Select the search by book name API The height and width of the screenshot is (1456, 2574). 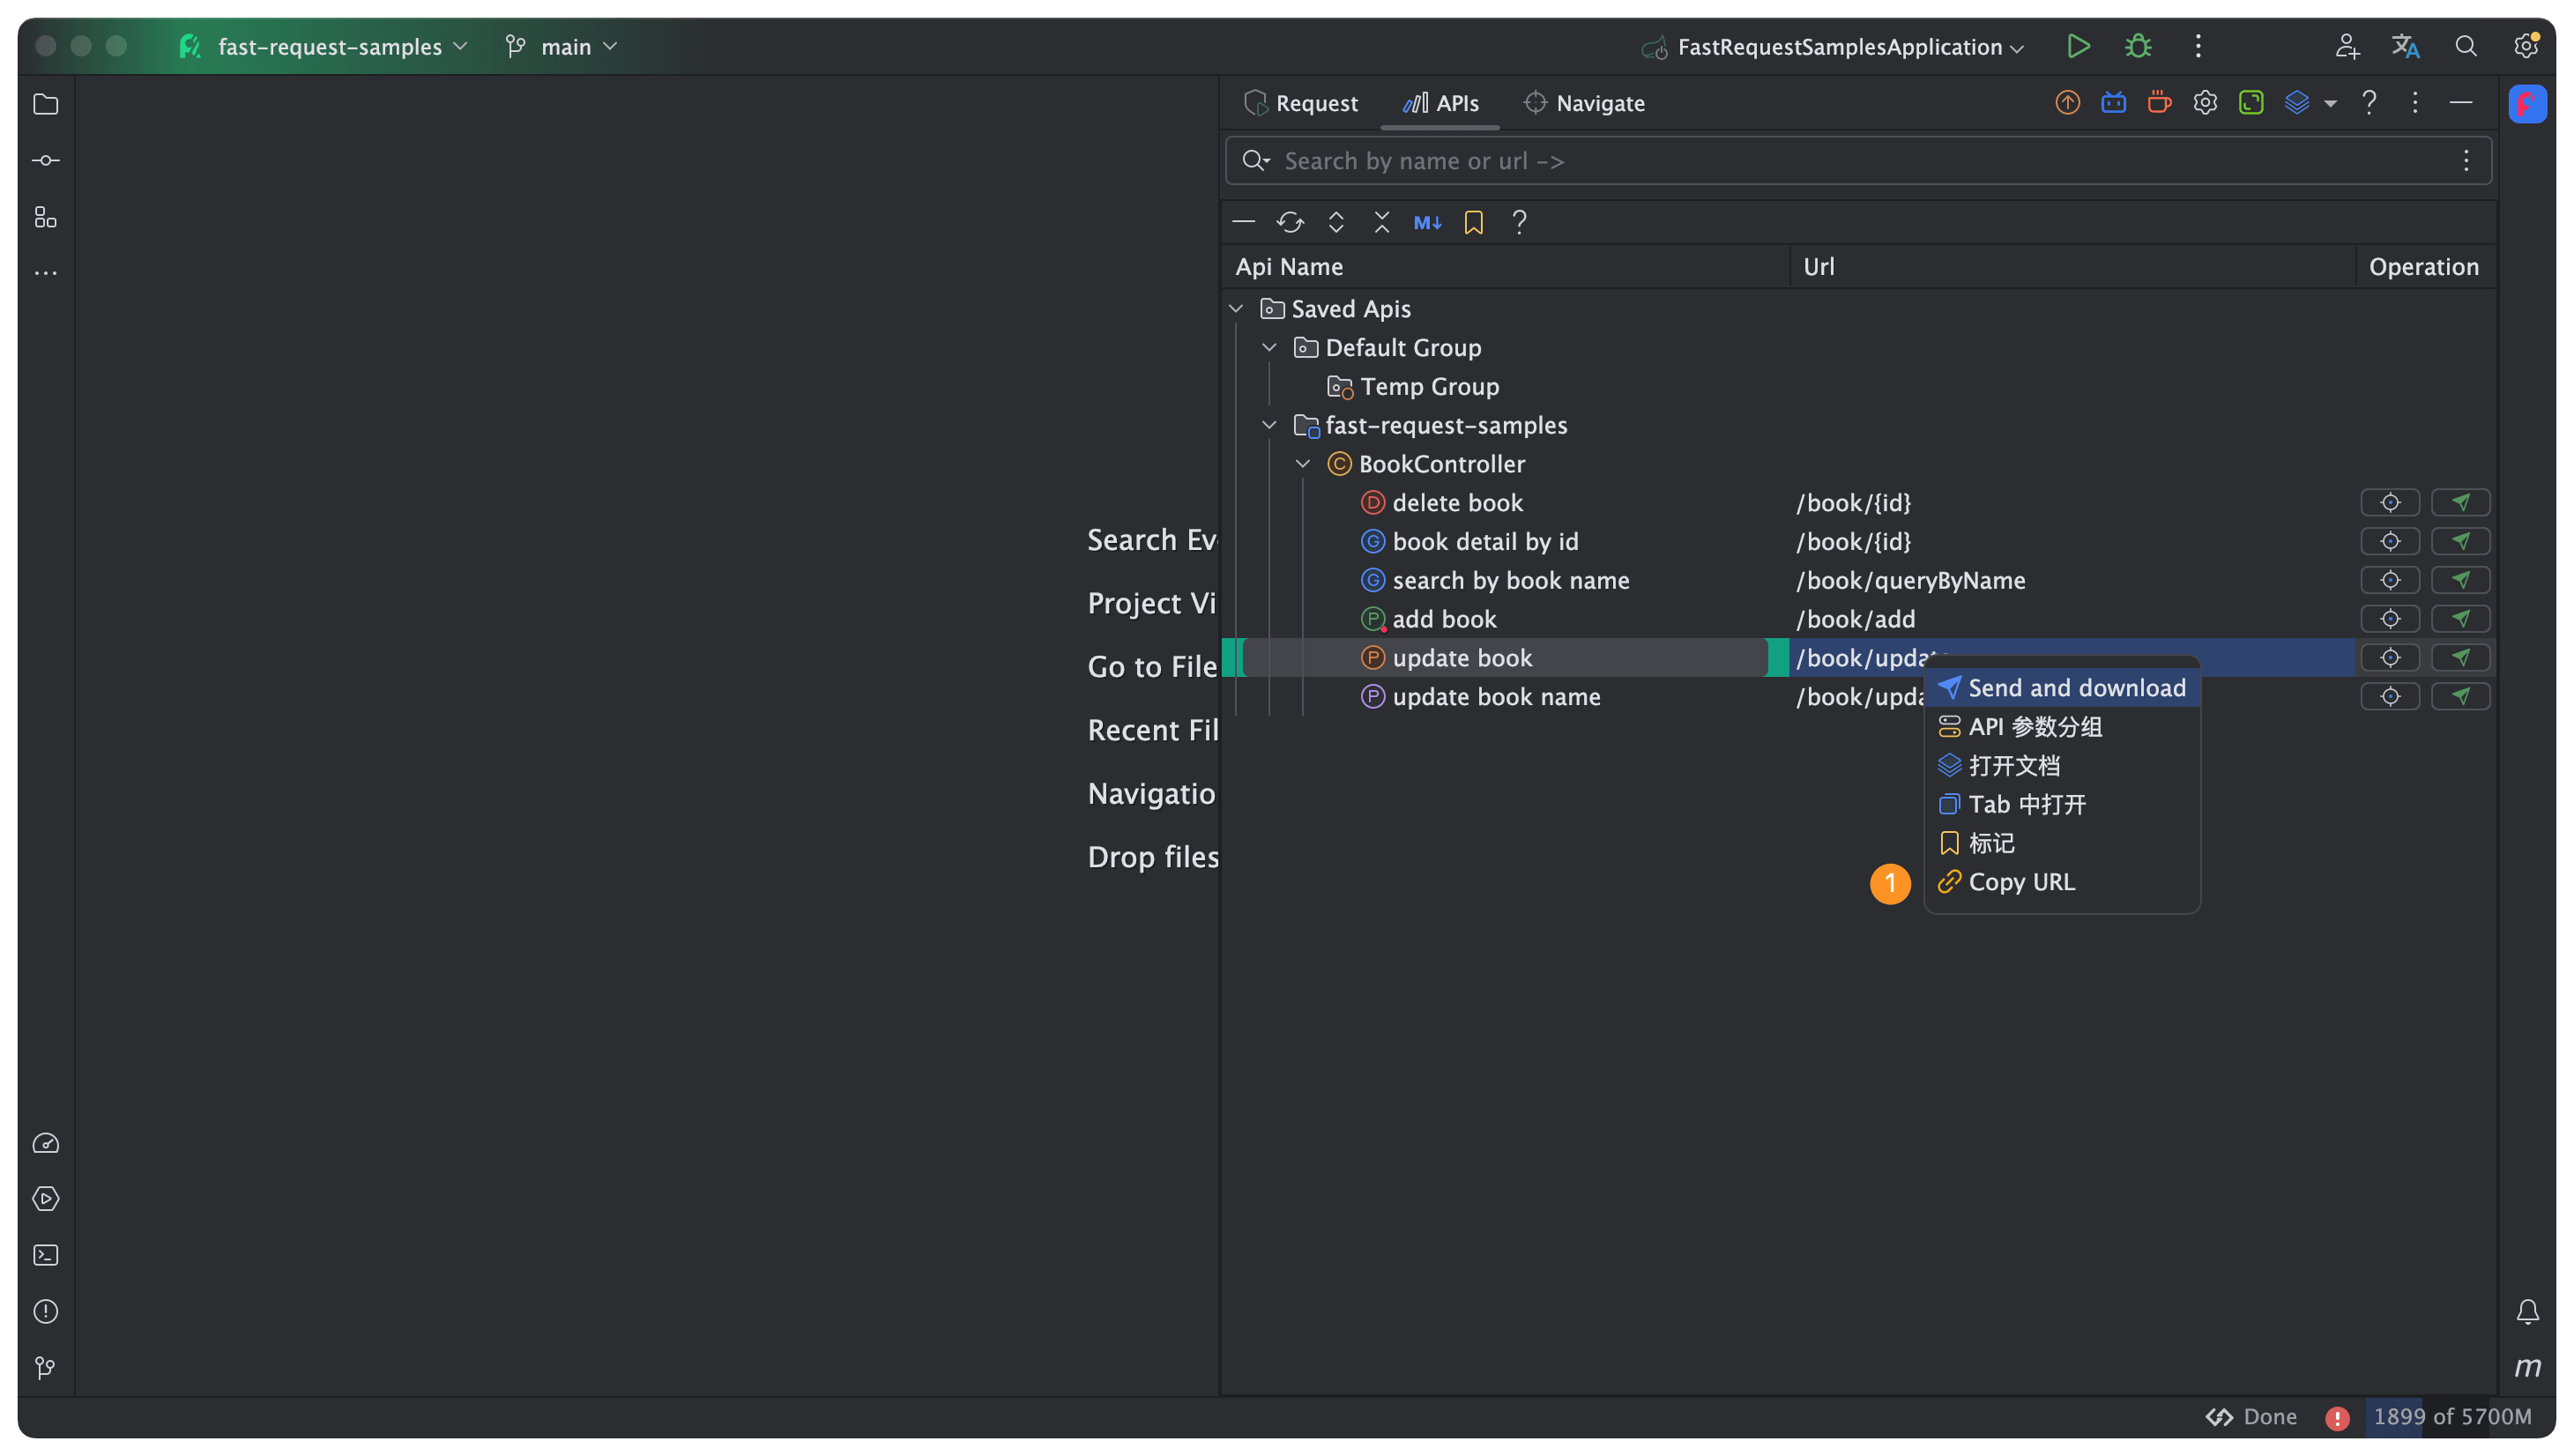click(1510, 580)
